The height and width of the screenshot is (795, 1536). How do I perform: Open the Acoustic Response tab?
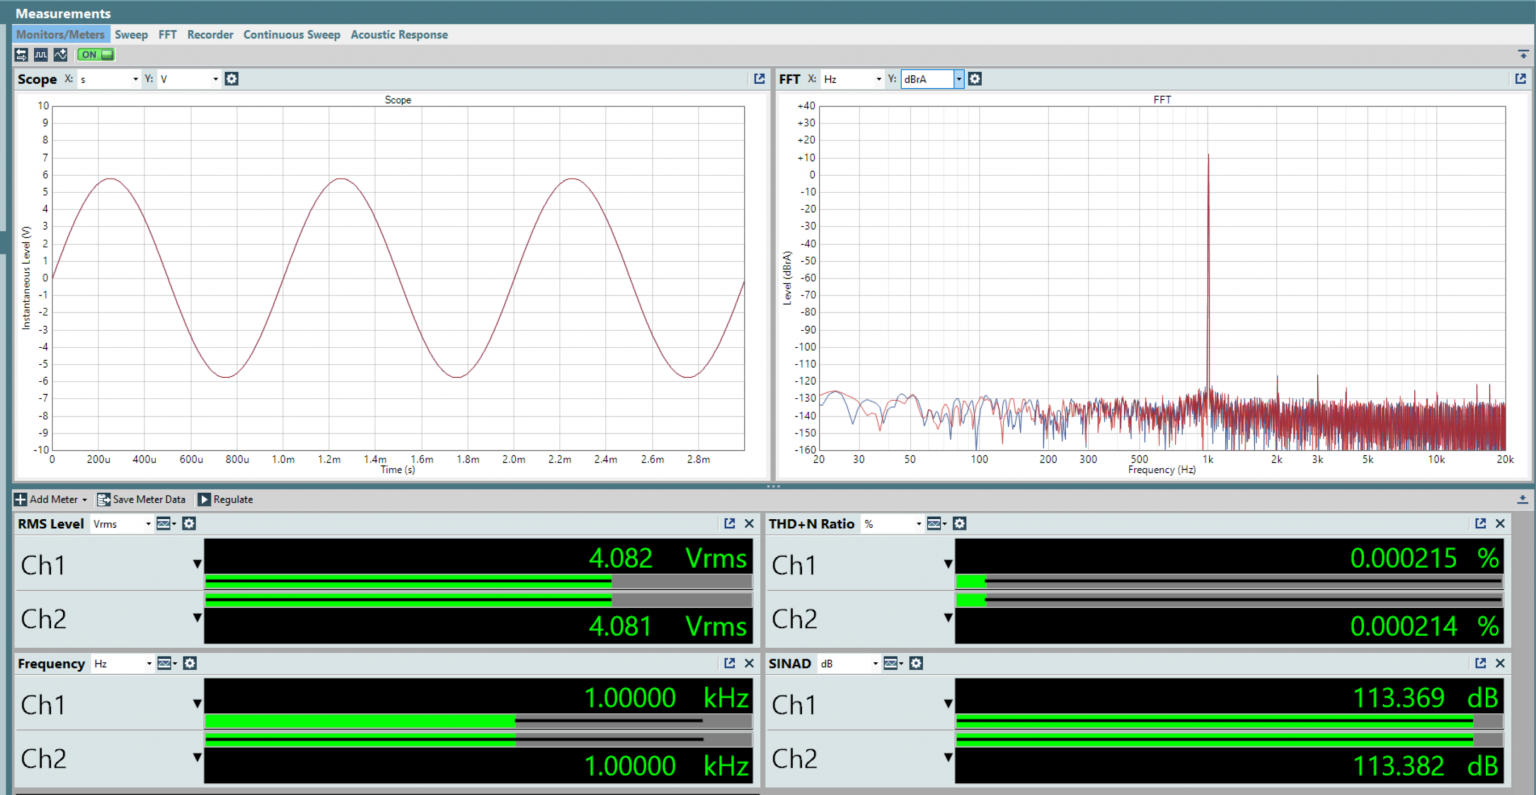click(x=399, y=34)
